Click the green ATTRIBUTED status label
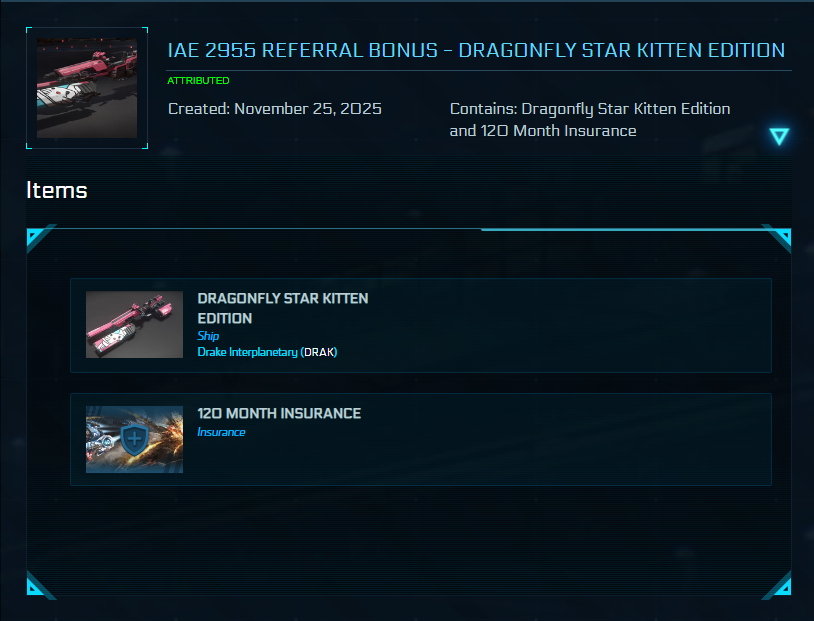 point(198,80)
